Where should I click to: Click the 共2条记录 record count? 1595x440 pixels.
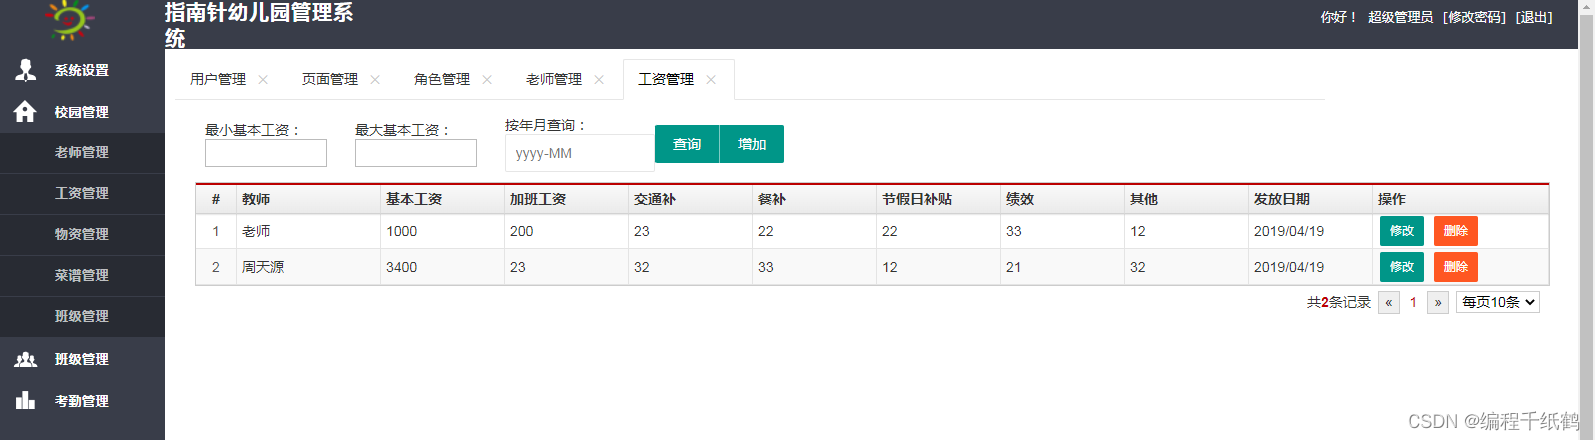pos(1339,302)
